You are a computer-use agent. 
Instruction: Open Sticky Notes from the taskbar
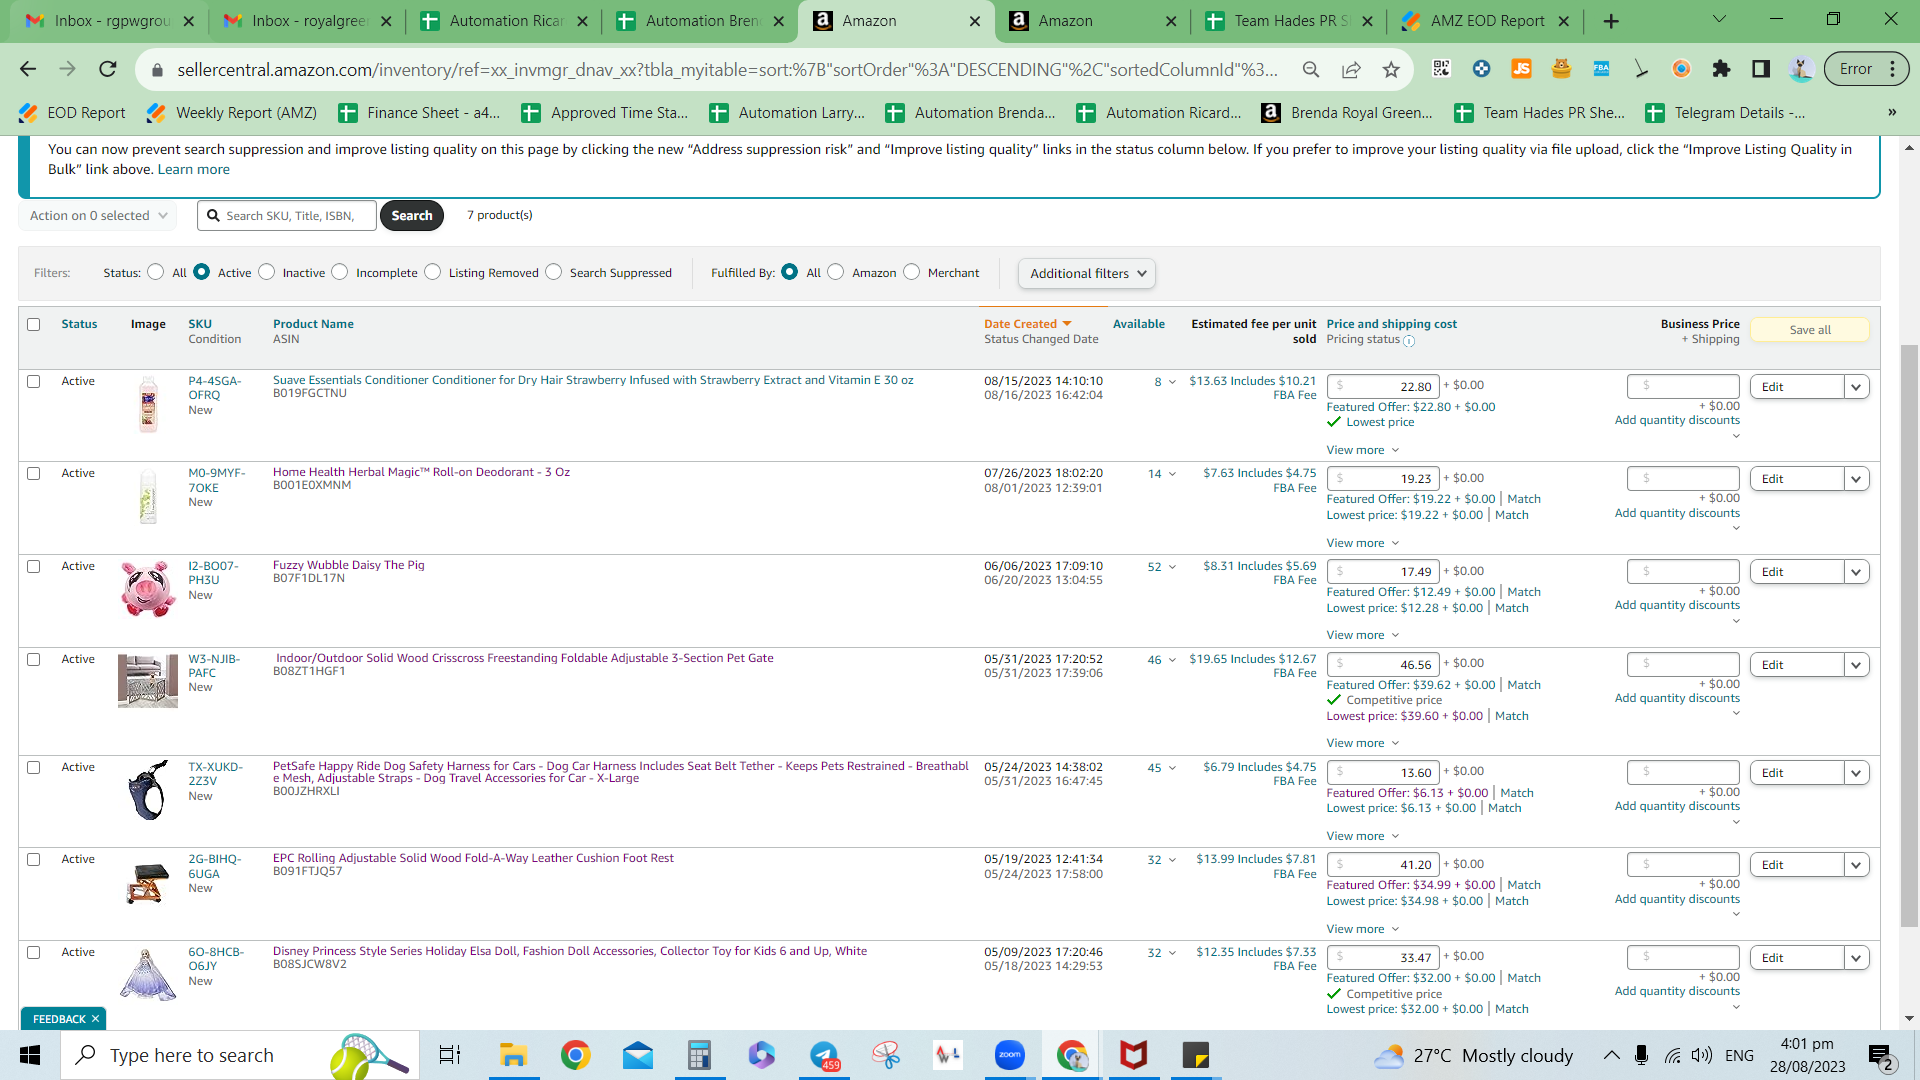click(x=1196, y=1055)
